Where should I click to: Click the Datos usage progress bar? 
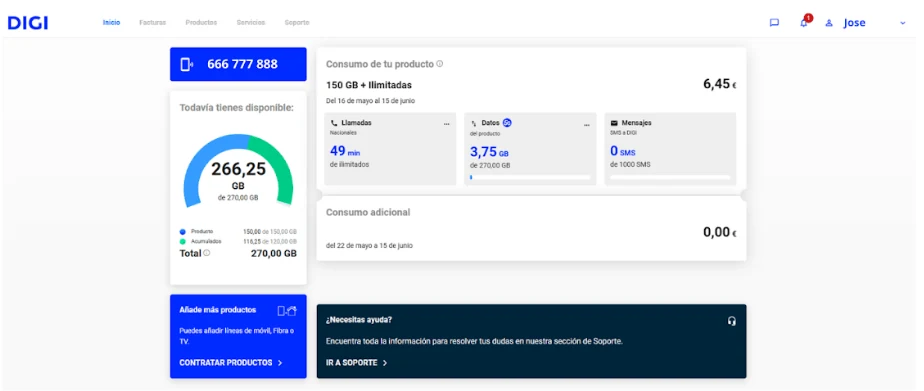[x=530, y=177]
